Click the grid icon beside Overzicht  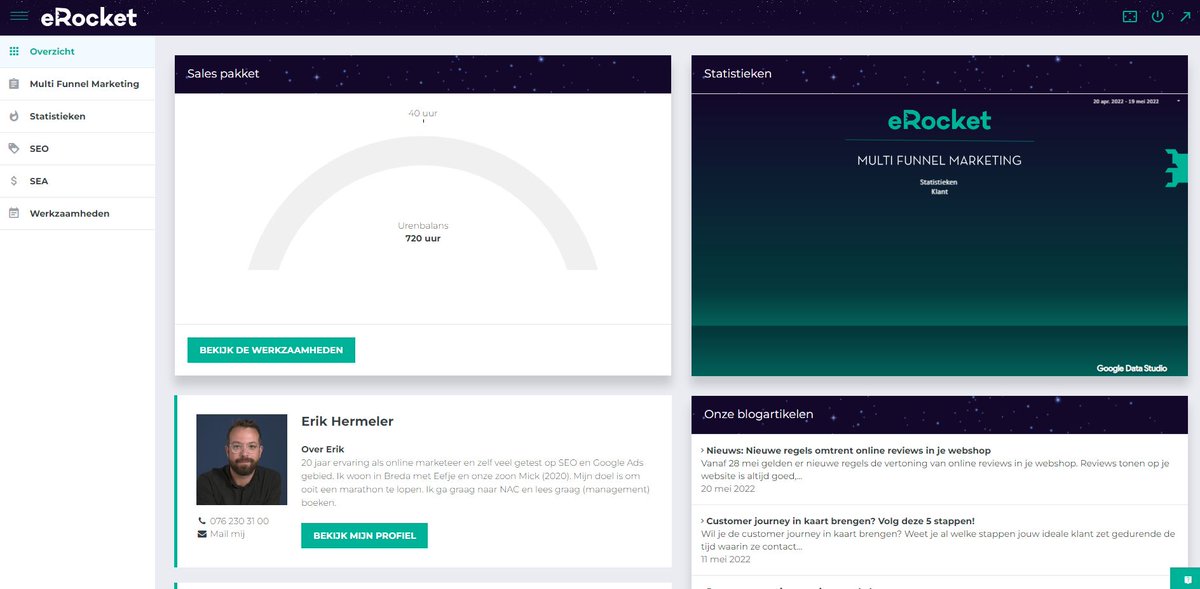click(14, 51)
